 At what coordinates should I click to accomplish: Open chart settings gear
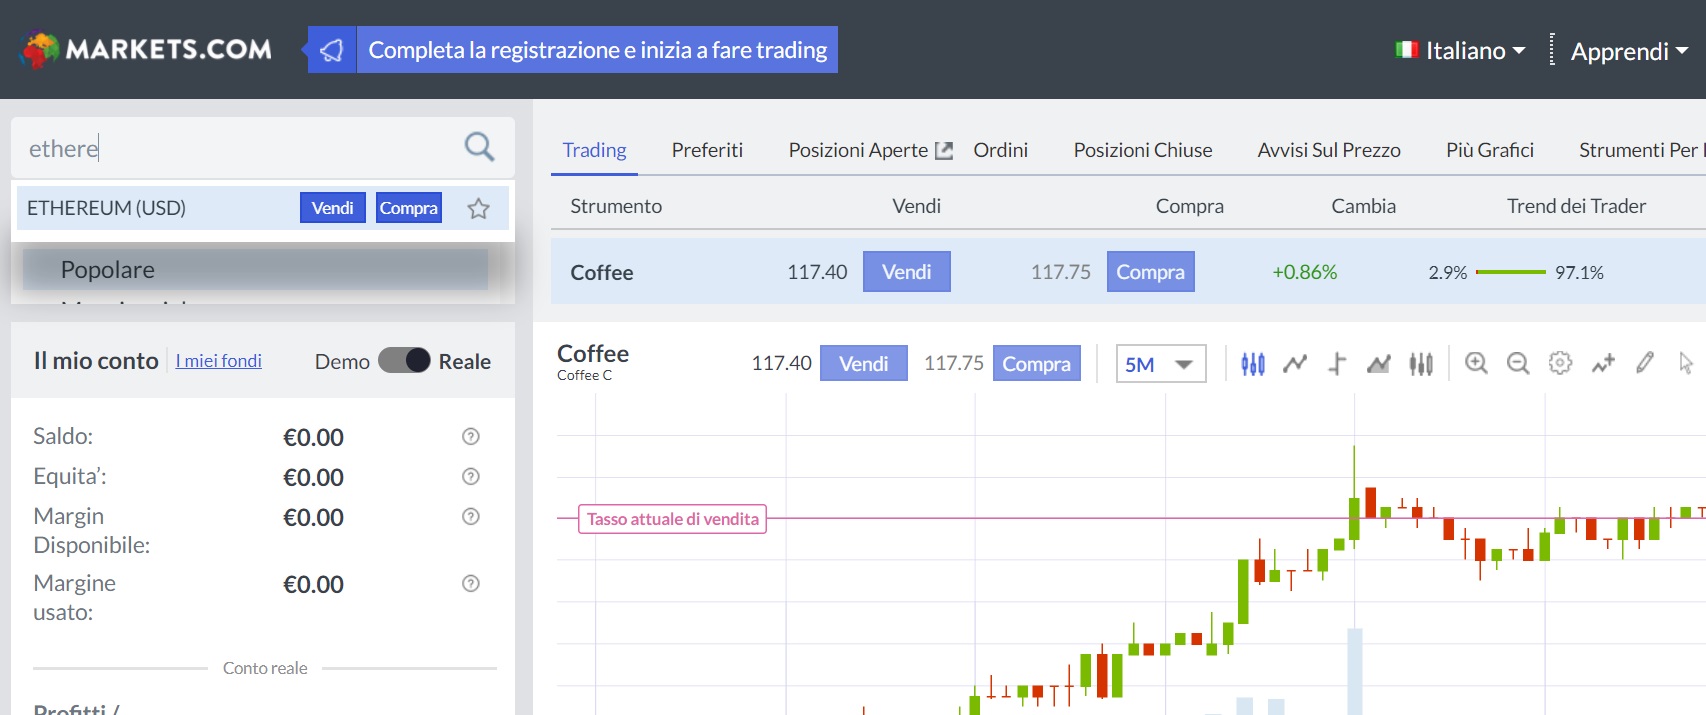(1560, 363)
